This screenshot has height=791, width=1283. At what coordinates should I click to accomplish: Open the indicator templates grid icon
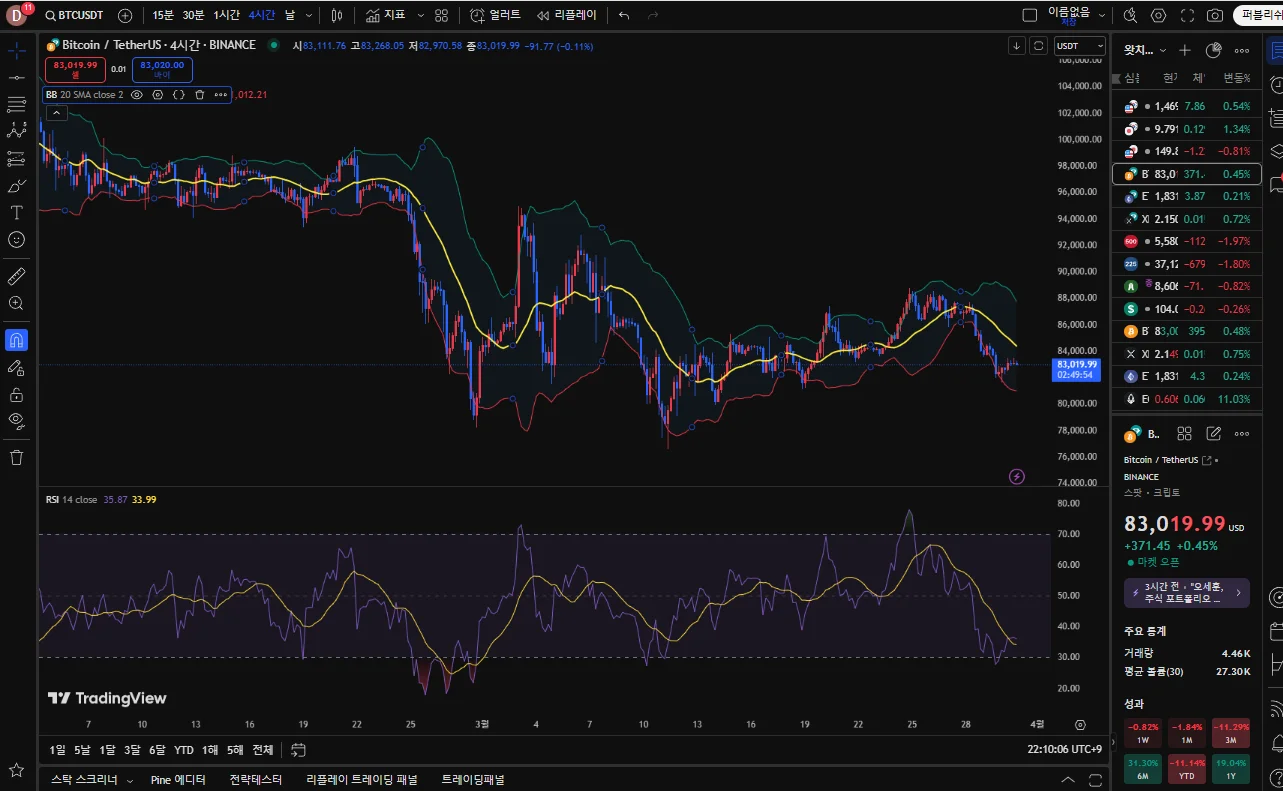[x=441, y=15]
